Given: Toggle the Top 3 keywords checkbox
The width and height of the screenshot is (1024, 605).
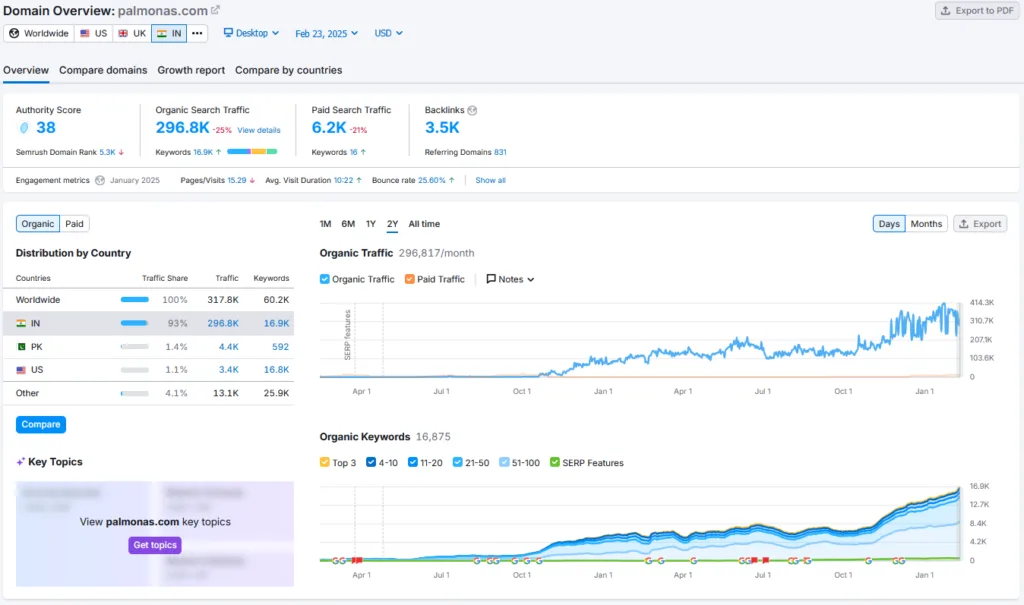Looking at the screenshot, I should (325, 463).
